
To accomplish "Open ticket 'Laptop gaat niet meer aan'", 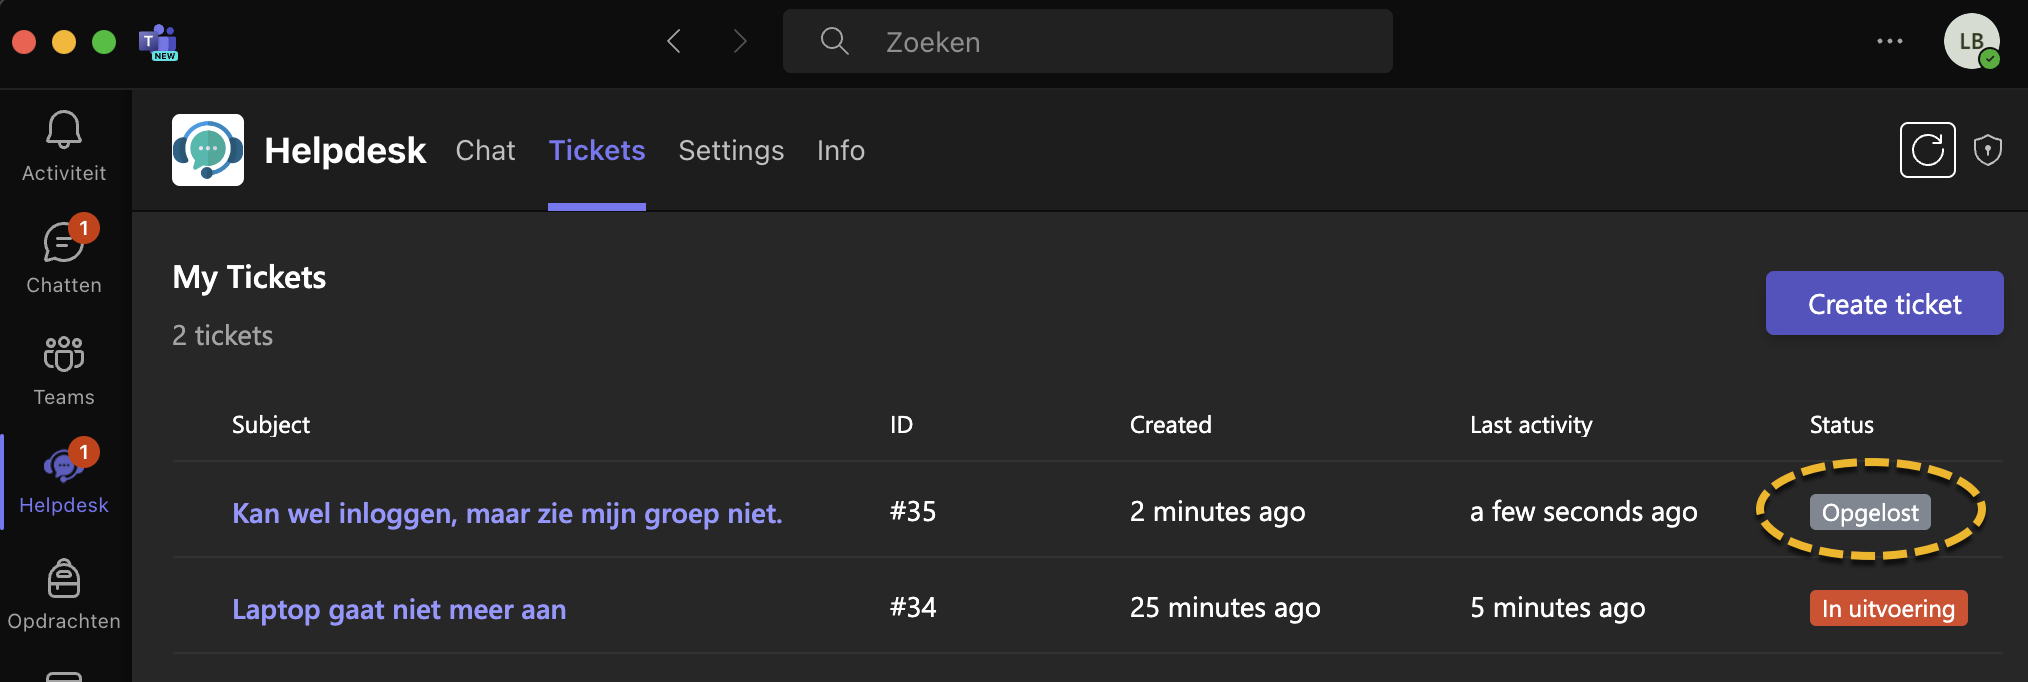I will point(399,609).
